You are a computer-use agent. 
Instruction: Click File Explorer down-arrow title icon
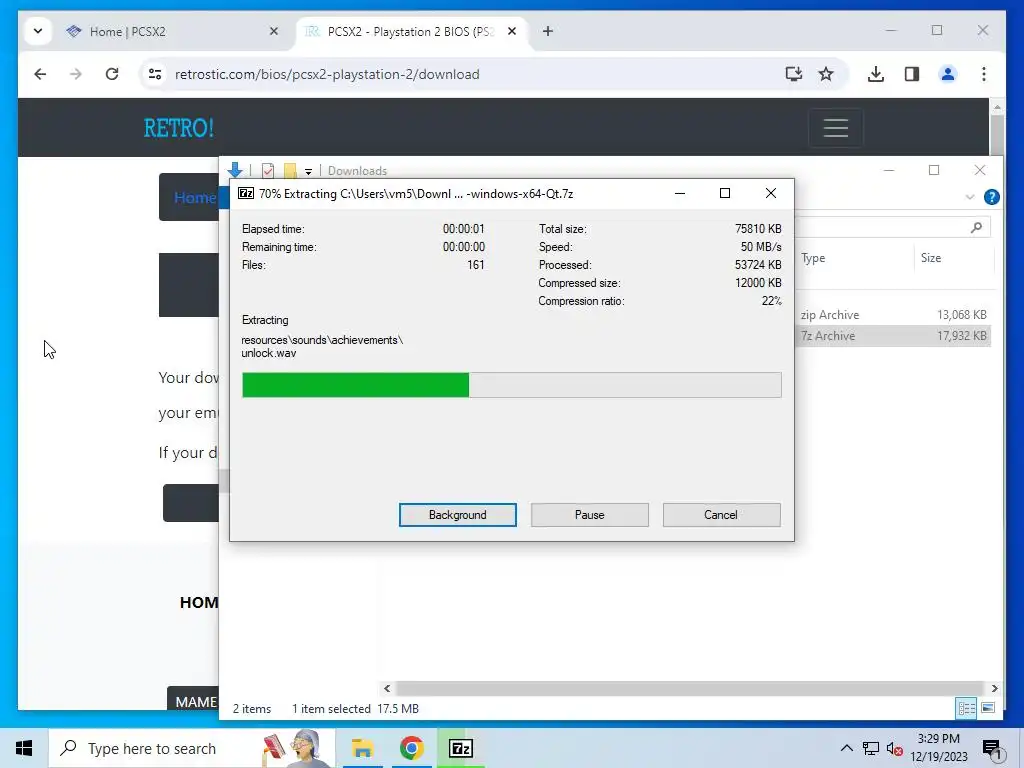pos(235,170)
